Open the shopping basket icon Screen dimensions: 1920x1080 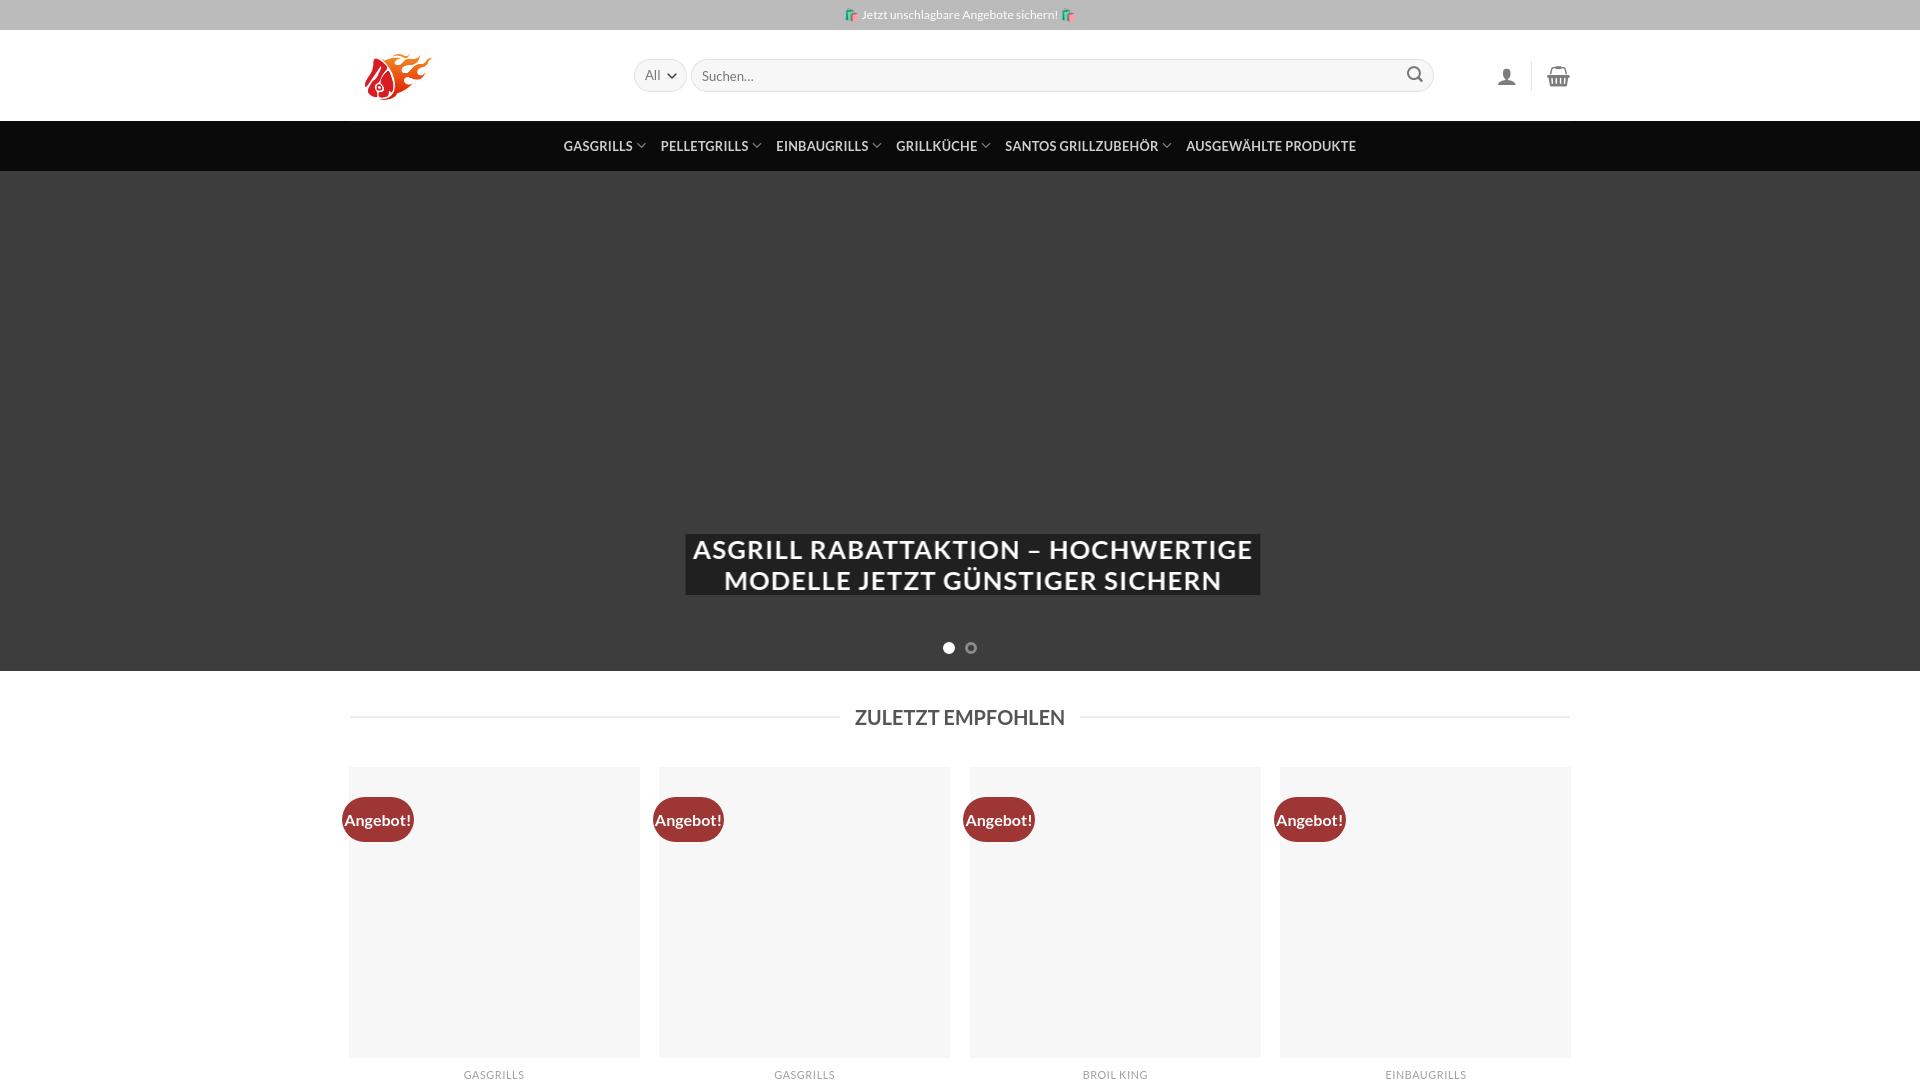point(1558,77)
